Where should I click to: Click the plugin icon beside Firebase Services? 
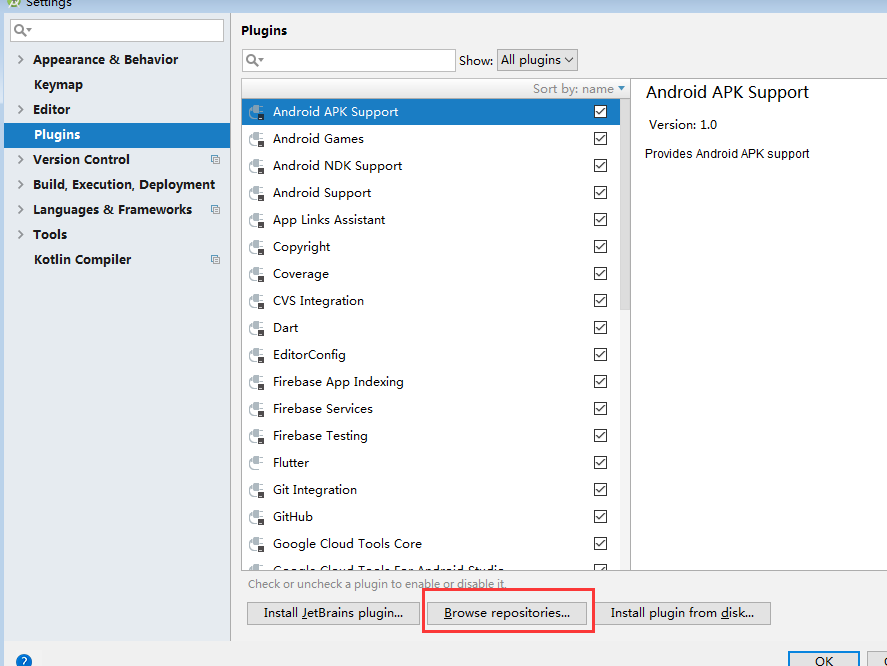257,409
